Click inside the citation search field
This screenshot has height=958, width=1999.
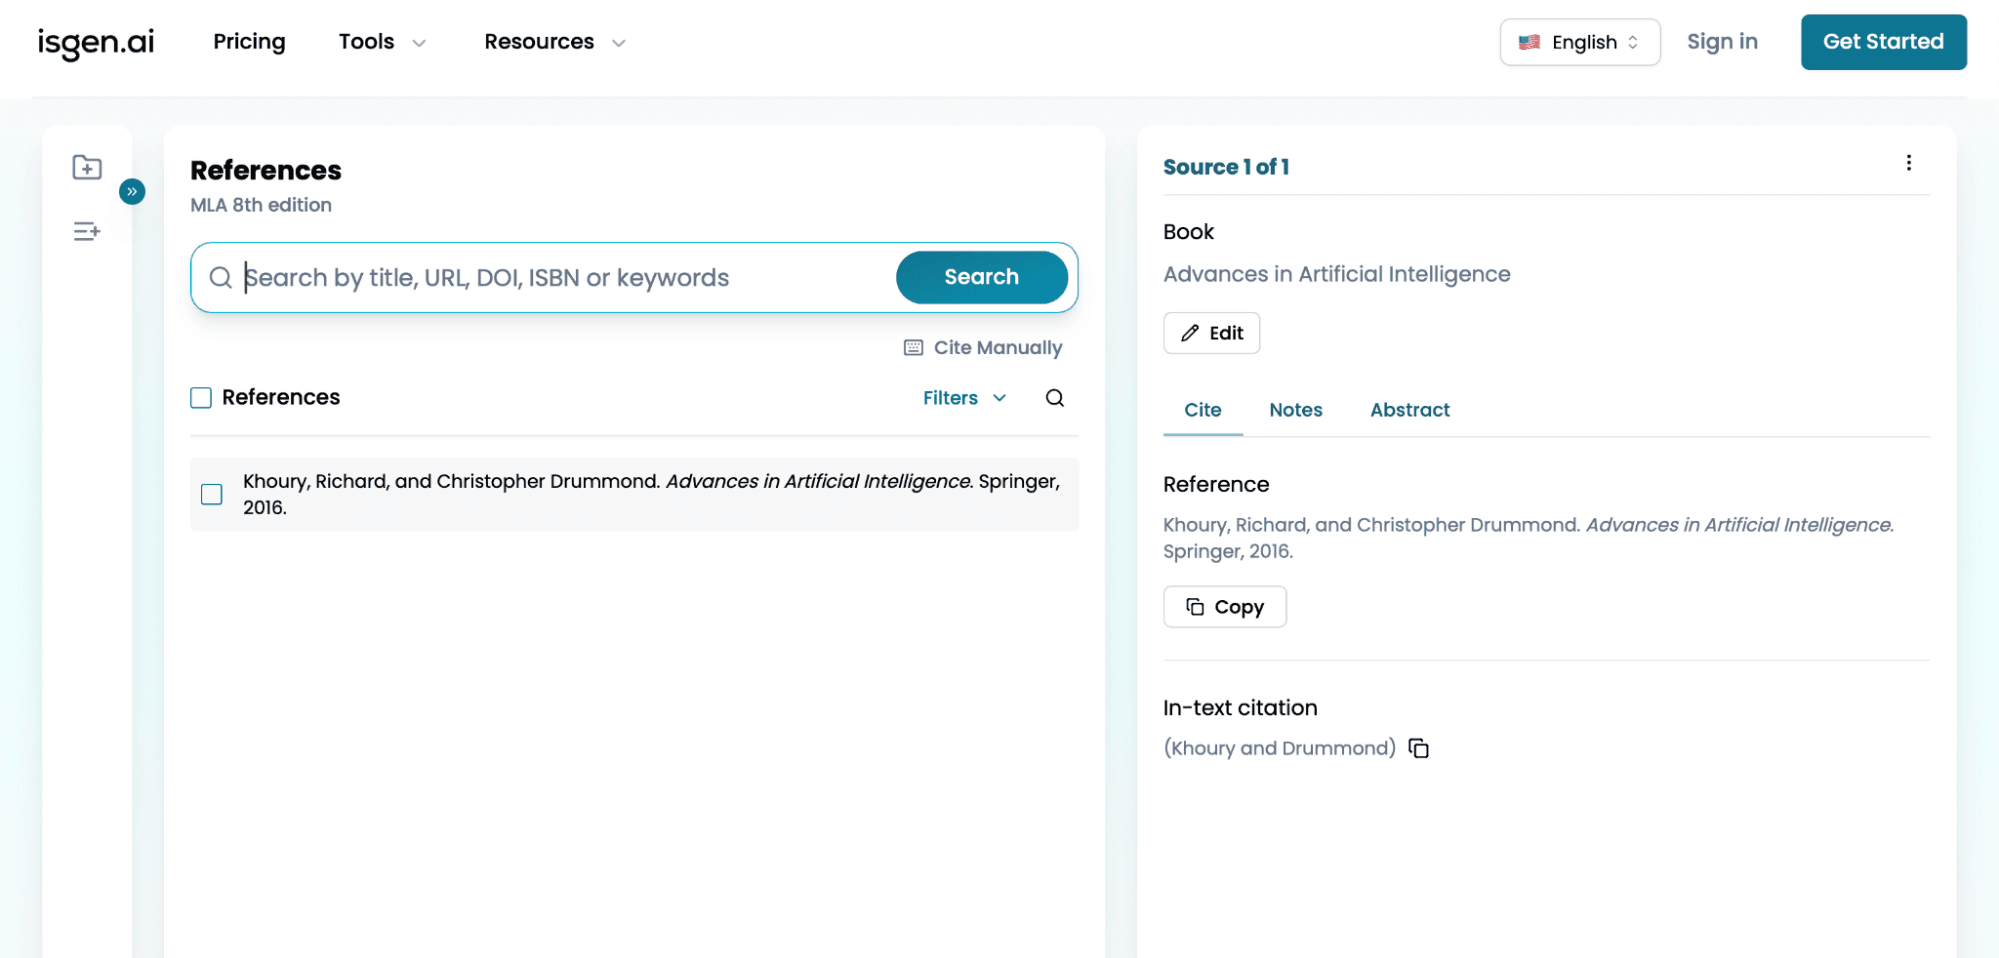[540, 277]
